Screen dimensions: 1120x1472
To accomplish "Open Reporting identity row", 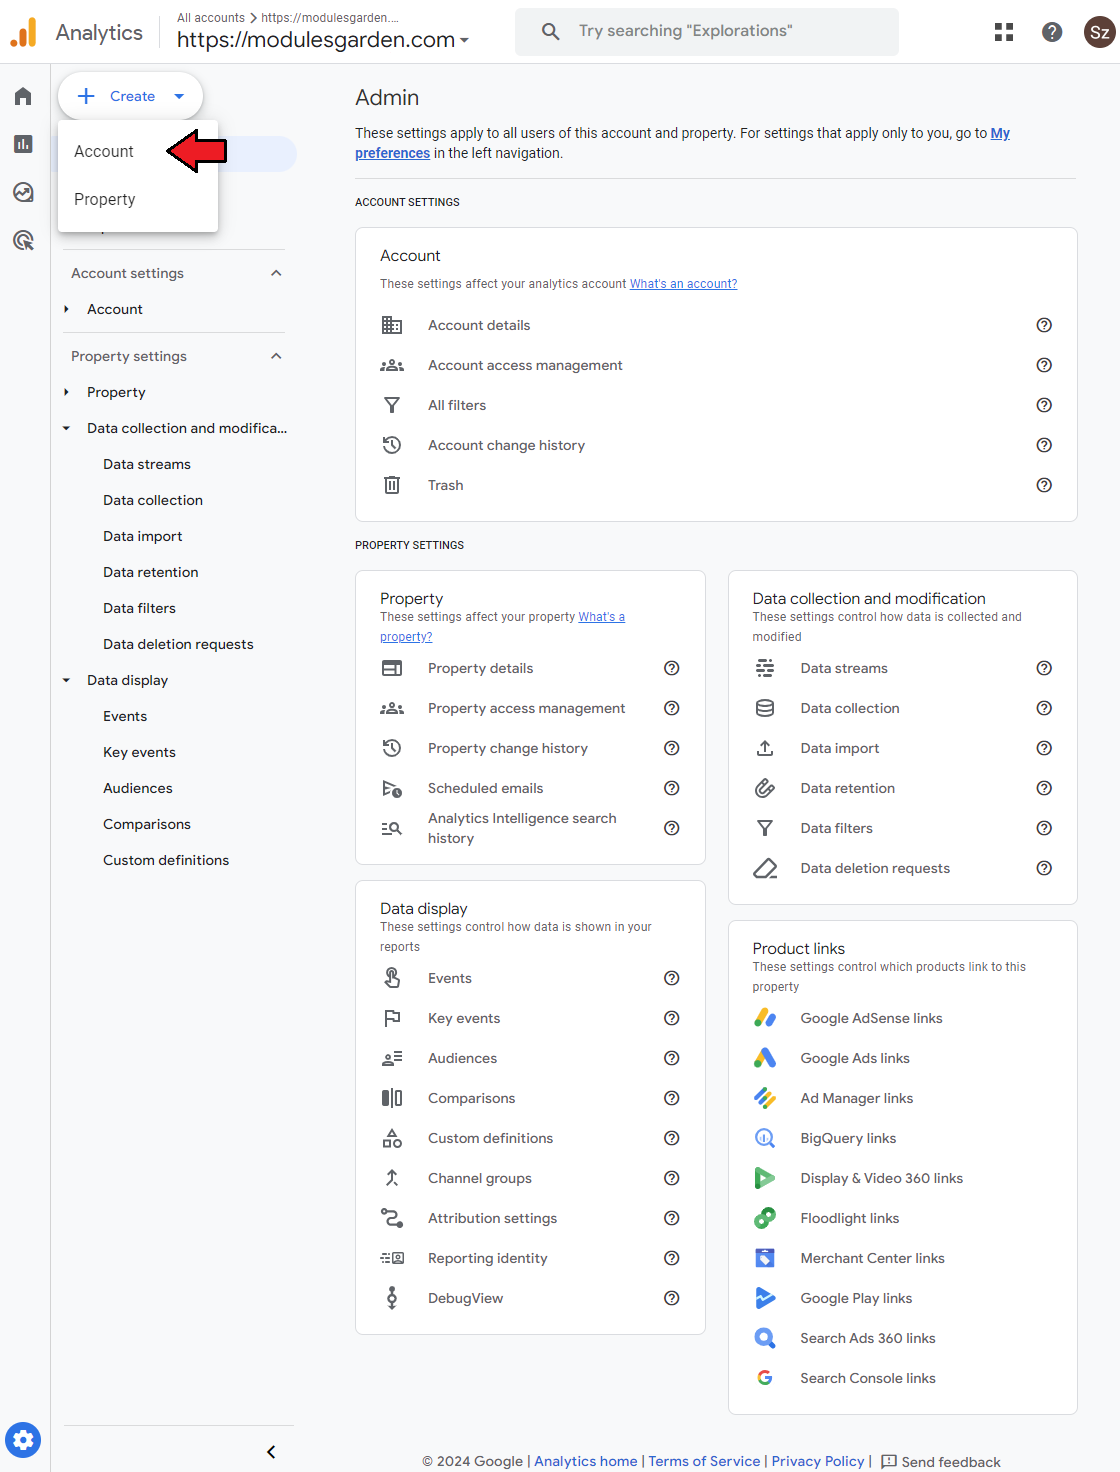I will 530,1258.
